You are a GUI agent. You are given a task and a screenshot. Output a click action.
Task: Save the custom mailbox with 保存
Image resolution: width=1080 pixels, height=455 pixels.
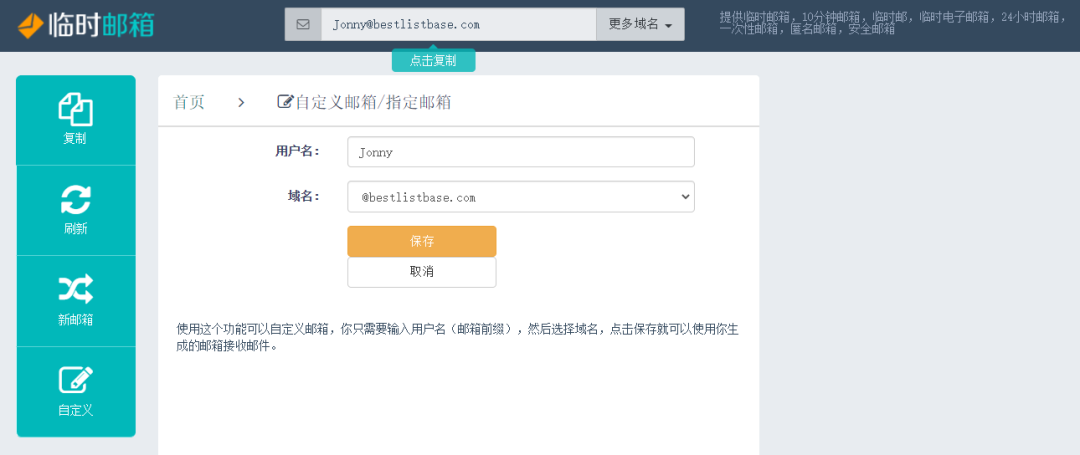[422, 242]
